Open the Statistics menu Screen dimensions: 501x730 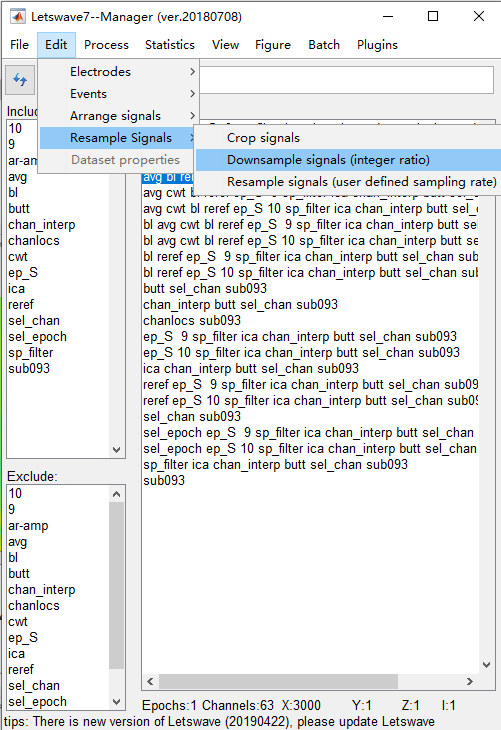coord(169,45)
